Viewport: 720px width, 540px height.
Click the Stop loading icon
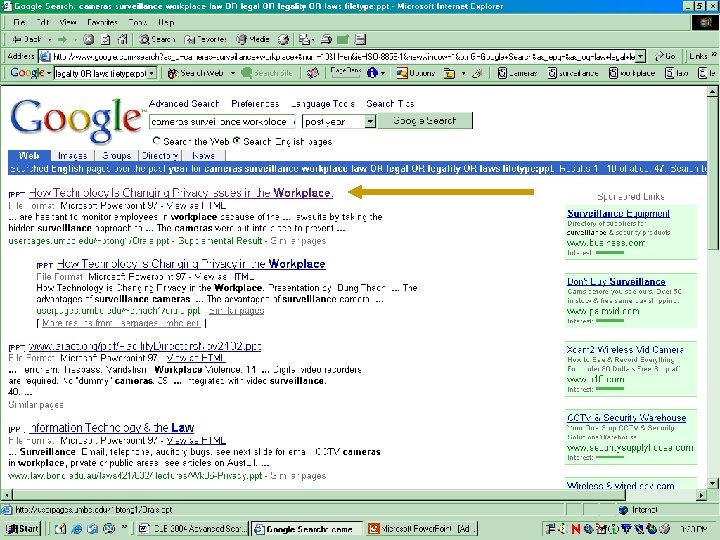tap(88, 39)
